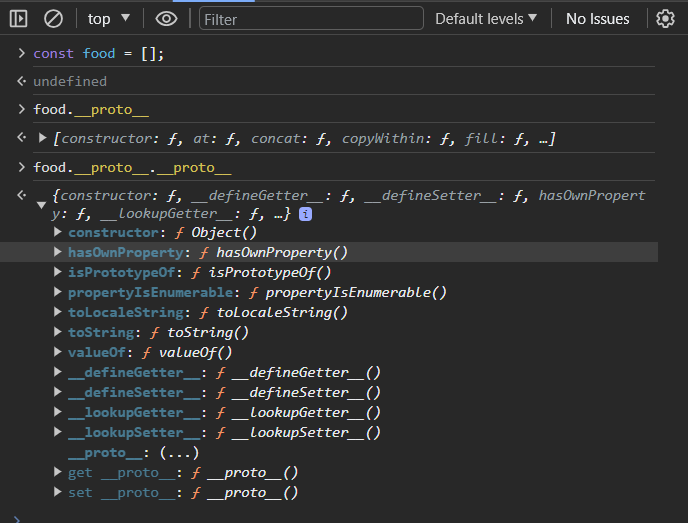Open the Default levels dropdown
Viewport: 688px width, 523px height.
[486, 18]
